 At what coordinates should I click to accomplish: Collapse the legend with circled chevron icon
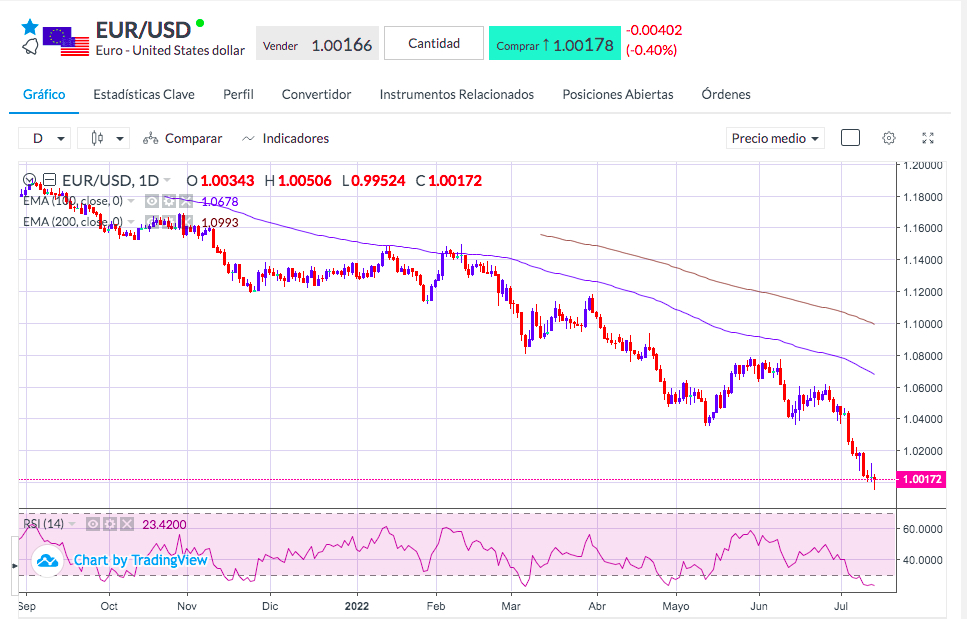29,180
